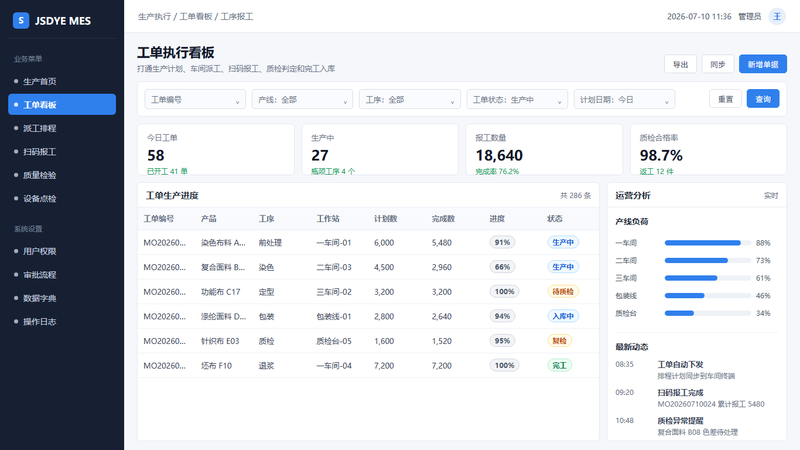This screenshot has height=450, width=800.
Task: Click the 今日工单 58 card
Action: 216,149
